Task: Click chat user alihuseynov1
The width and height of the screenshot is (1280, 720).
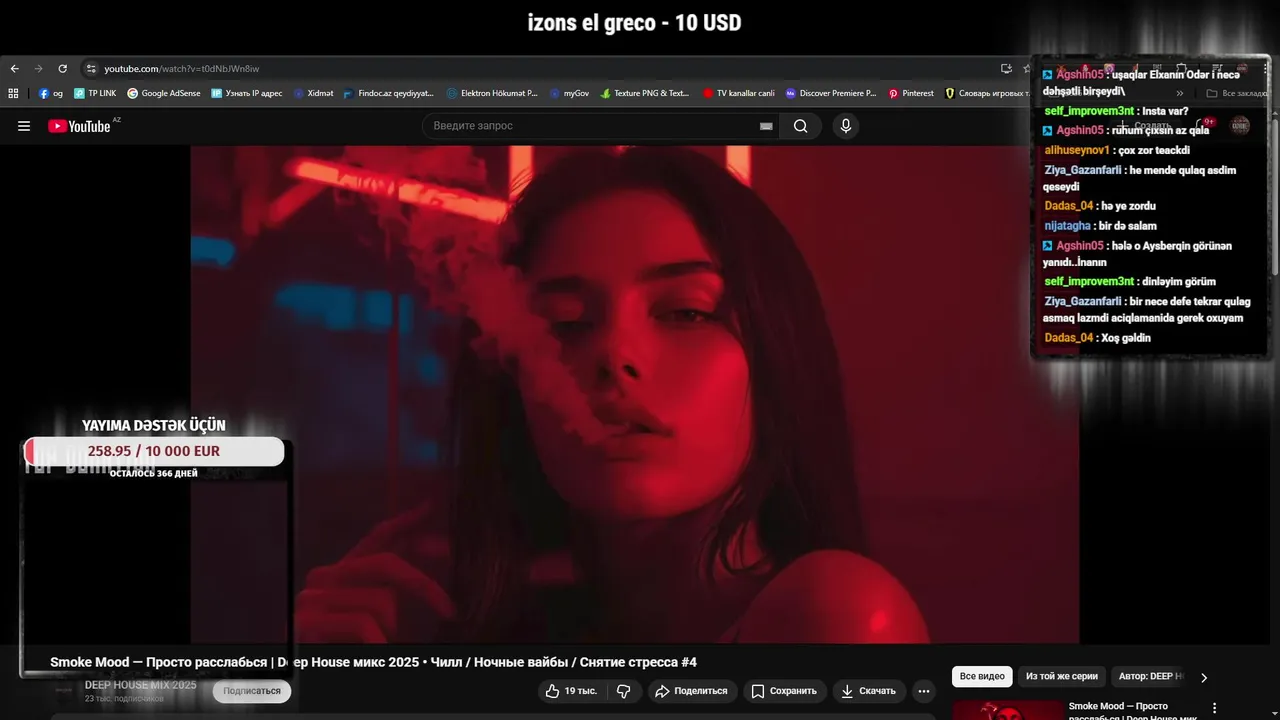Action: click(1077, 150)
